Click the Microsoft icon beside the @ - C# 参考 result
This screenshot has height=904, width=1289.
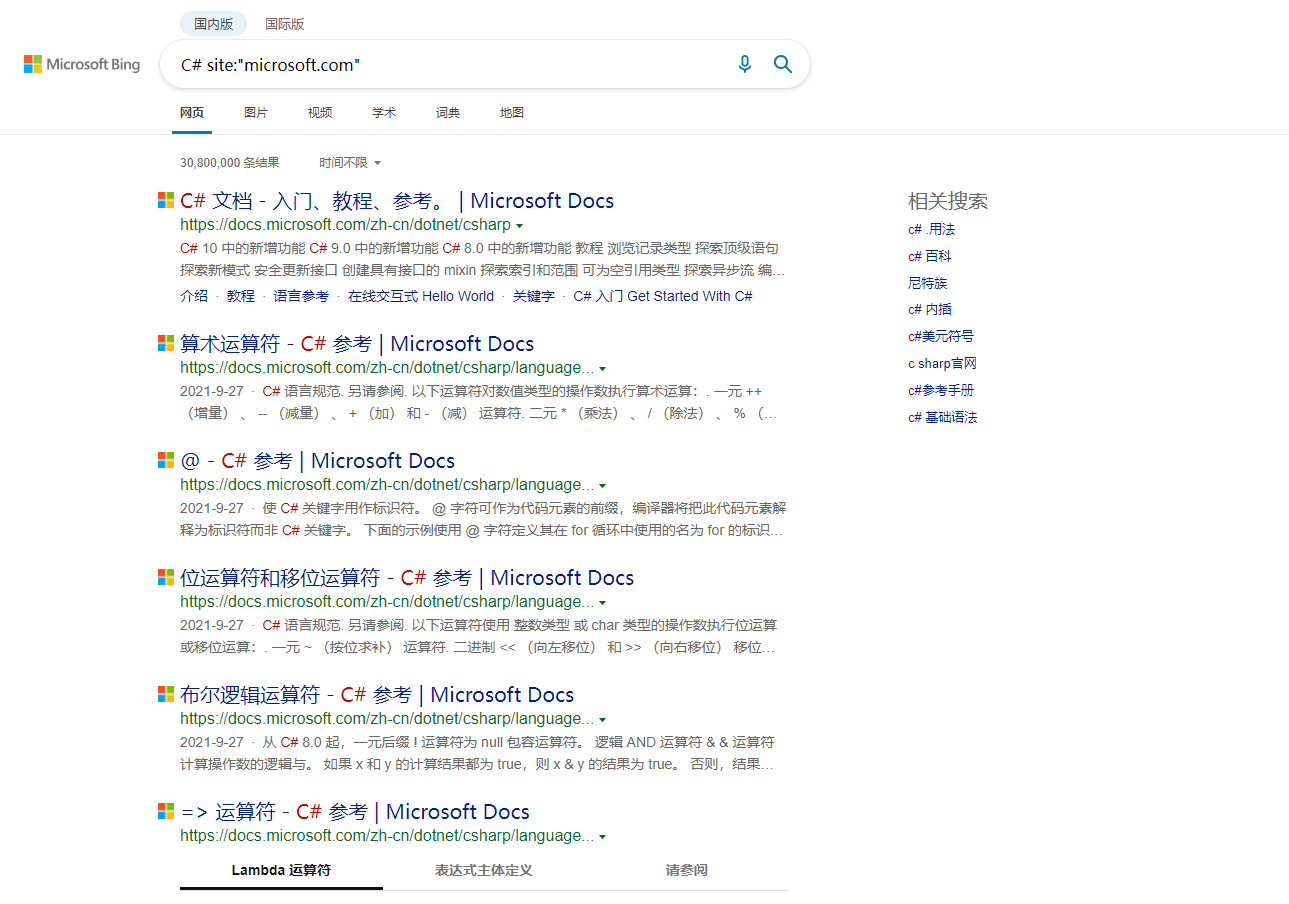click(165, 459)
